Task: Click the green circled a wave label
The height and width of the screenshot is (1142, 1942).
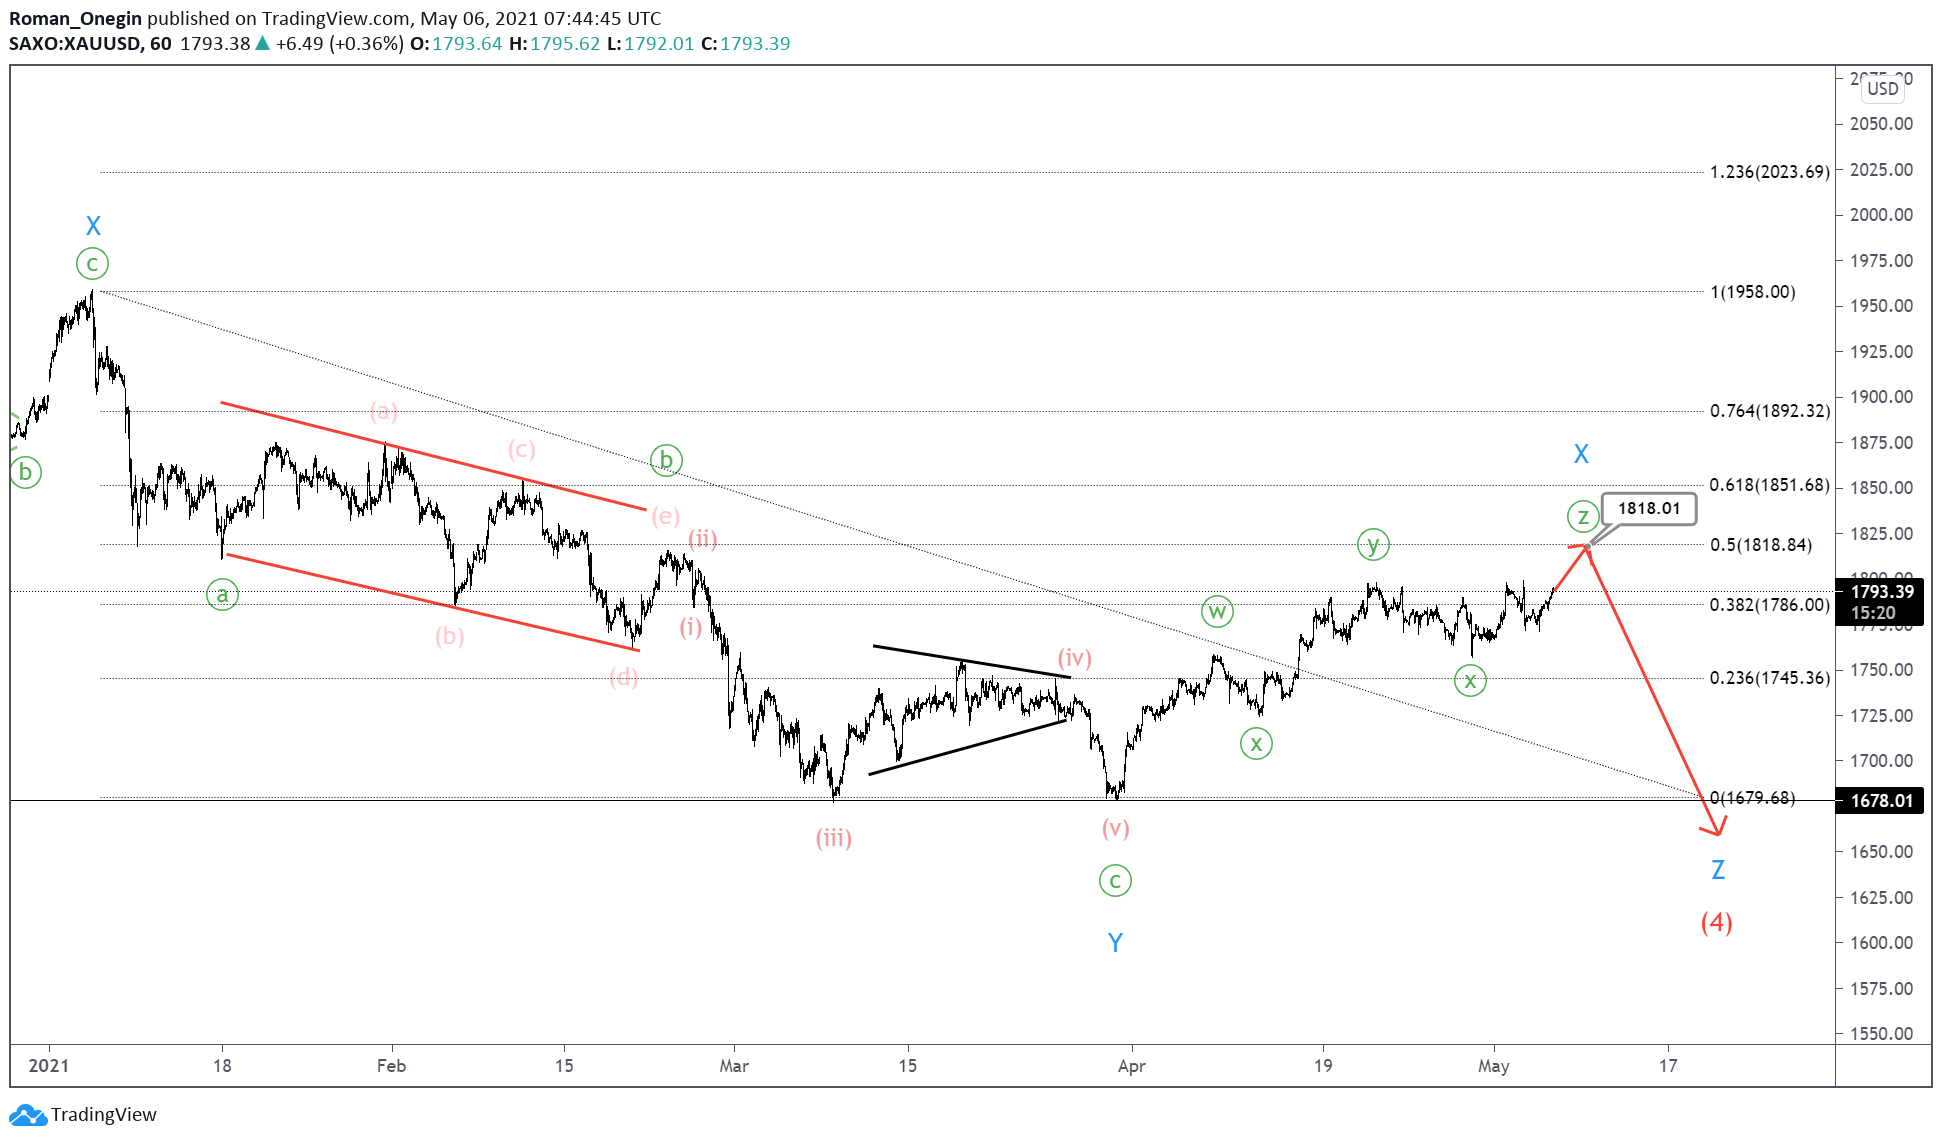Action: click(222, 595)
